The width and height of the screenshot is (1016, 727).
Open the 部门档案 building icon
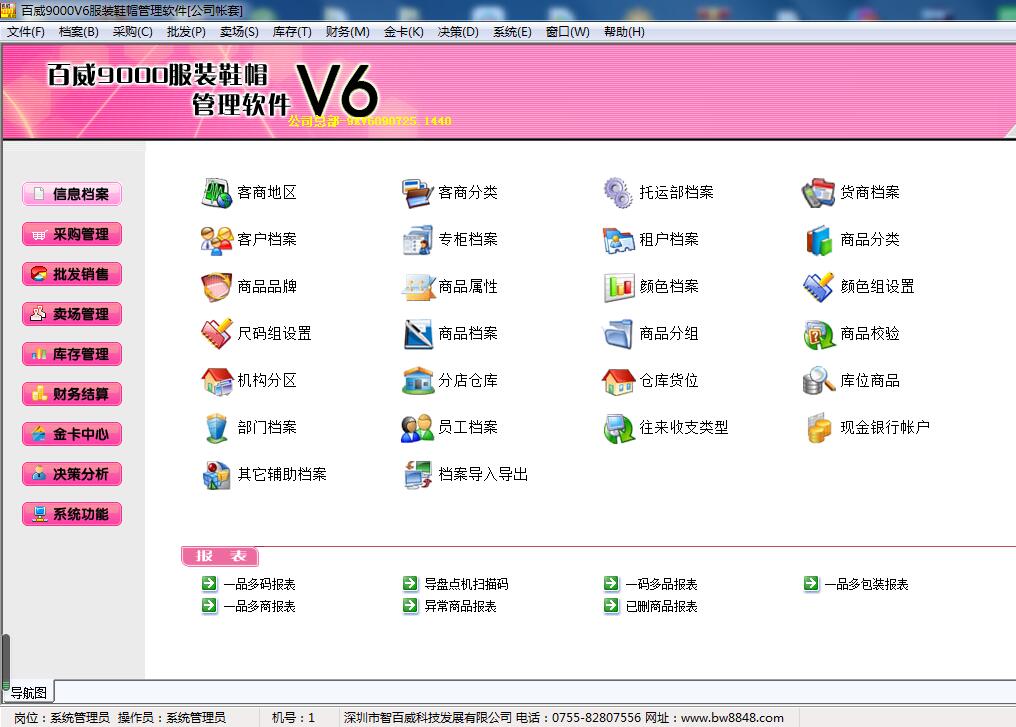point(216,428)
